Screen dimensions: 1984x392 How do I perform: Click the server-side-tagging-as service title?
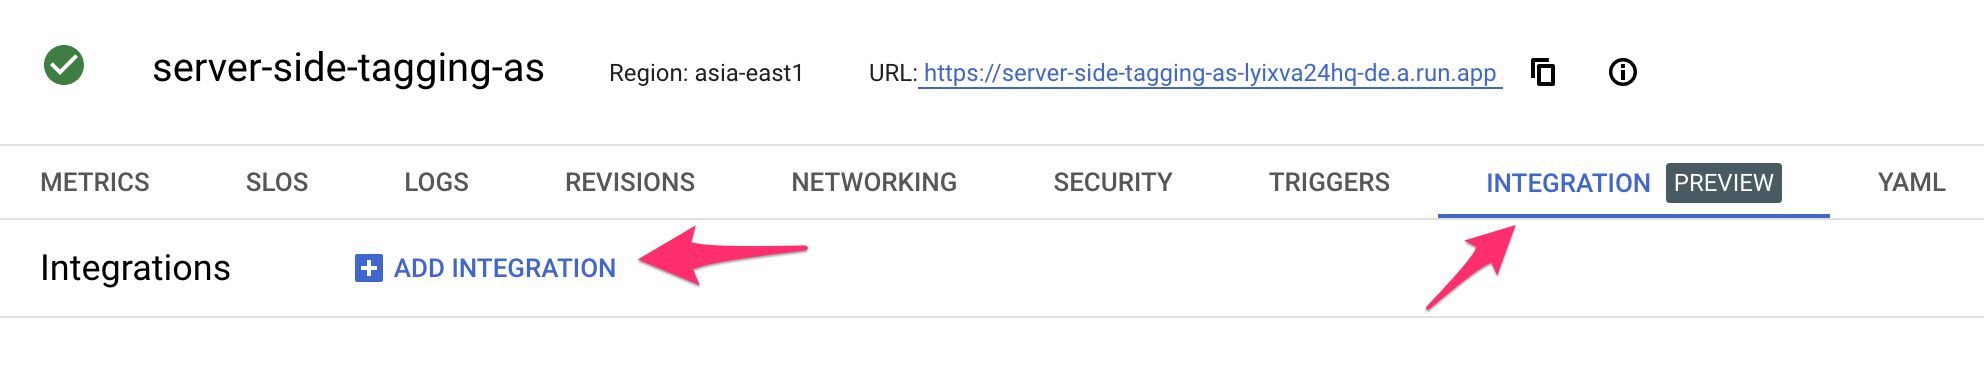[348, 68]
